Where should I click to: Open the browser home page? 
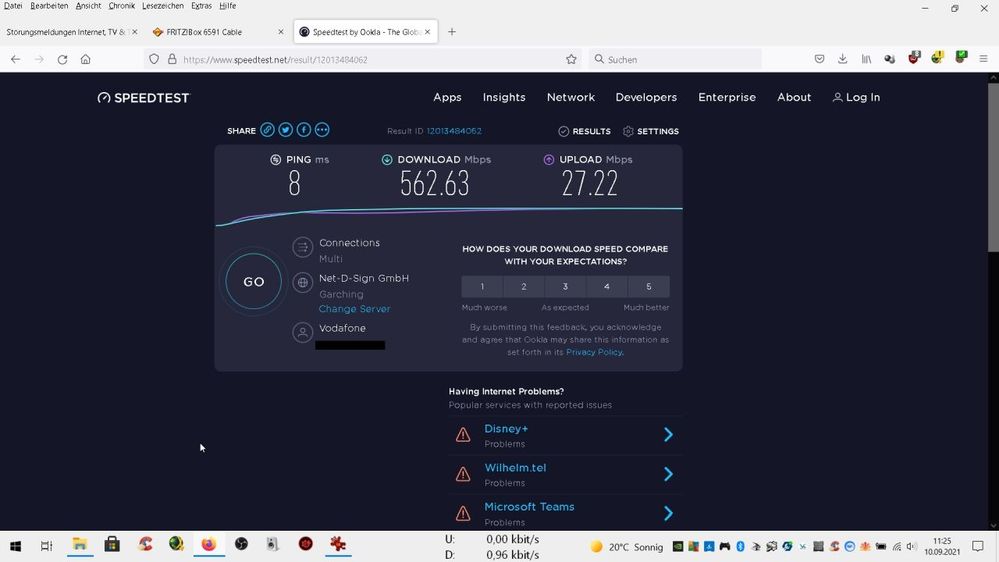coord(85,59)
